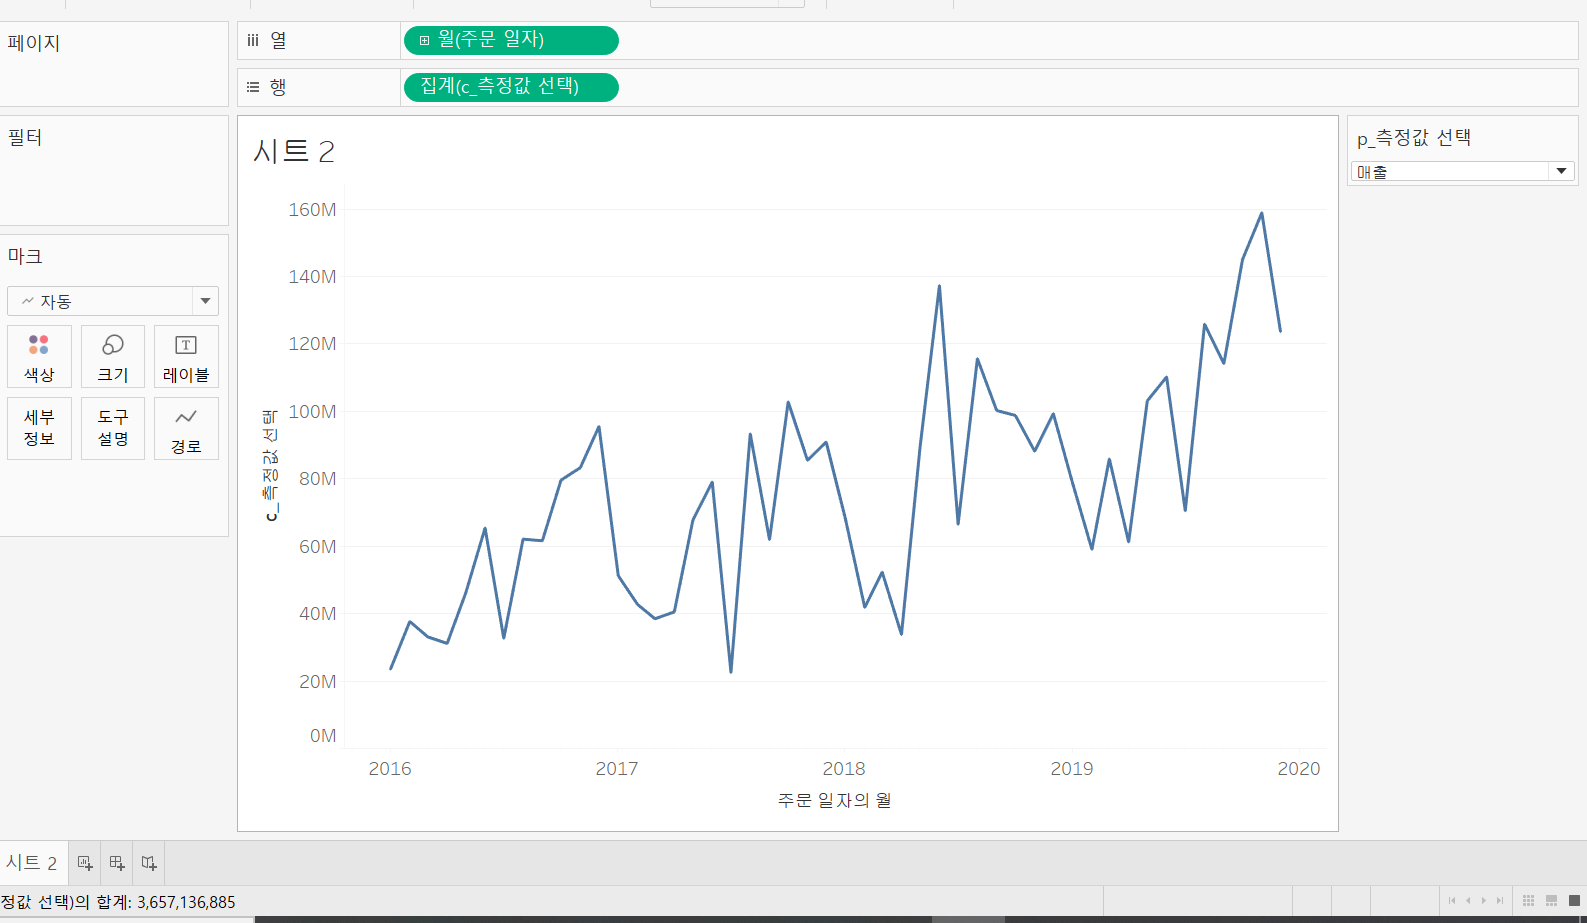Screen dimensions: 1587x923
Task: Add a new worksheet tab
Action: coord(85,863)
